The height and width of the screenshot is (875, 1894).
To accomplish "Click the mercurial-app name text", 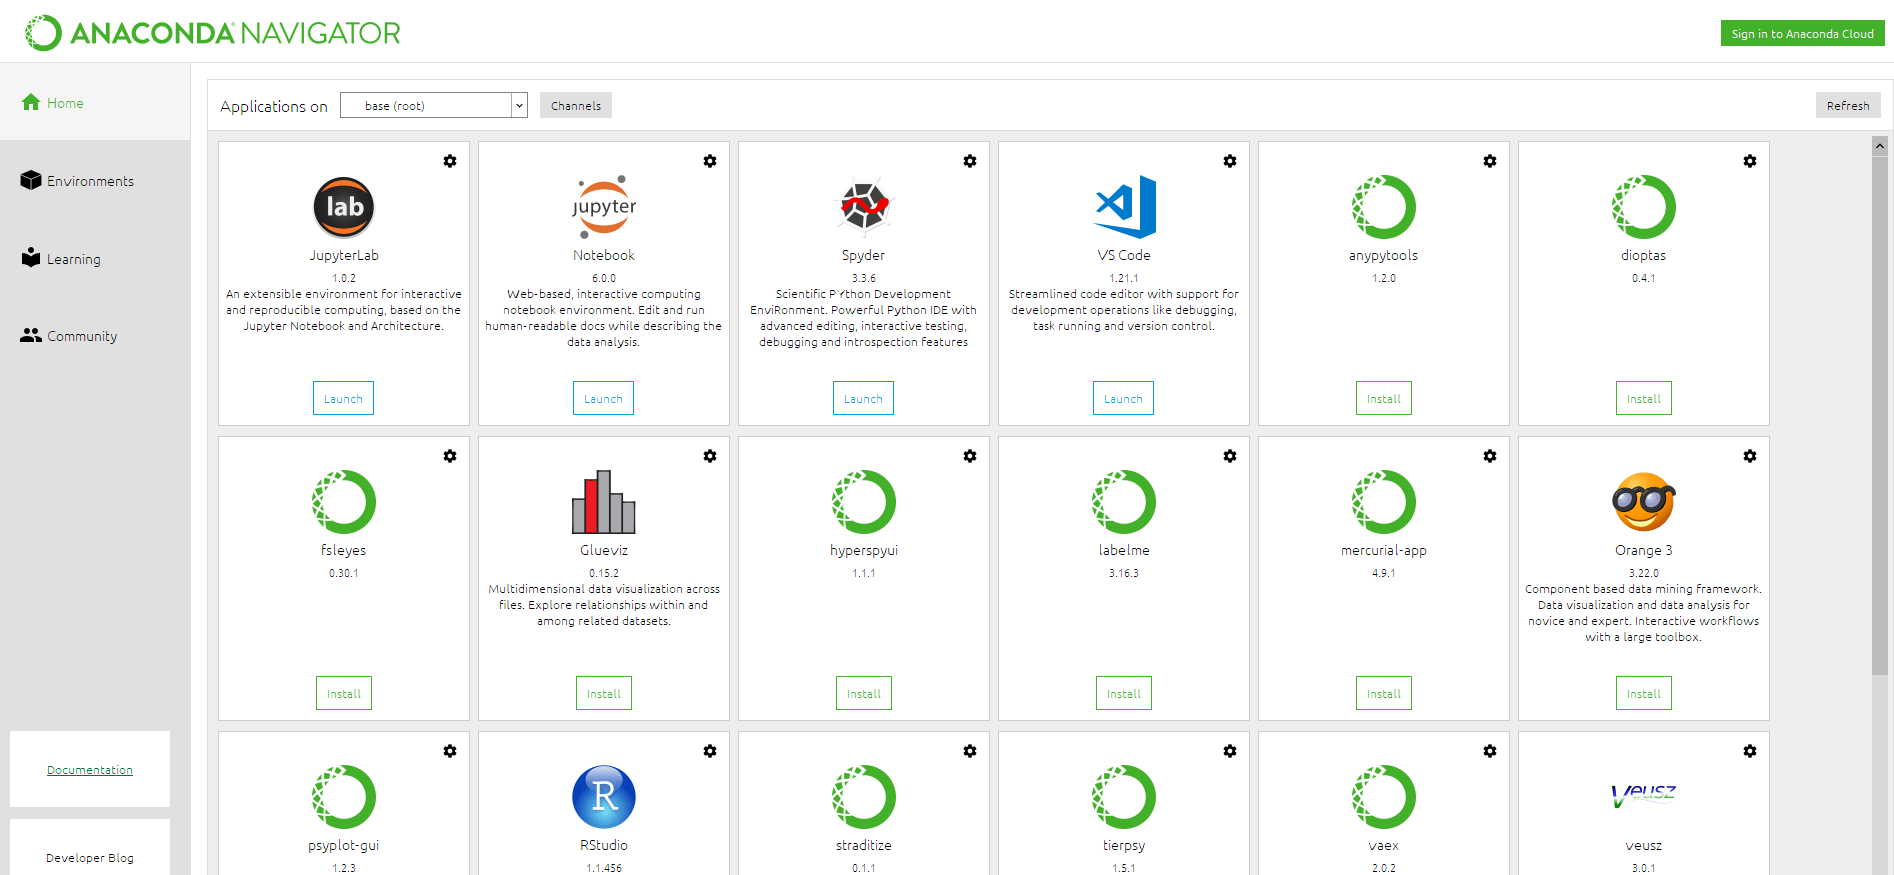I will coord(1384,550).
